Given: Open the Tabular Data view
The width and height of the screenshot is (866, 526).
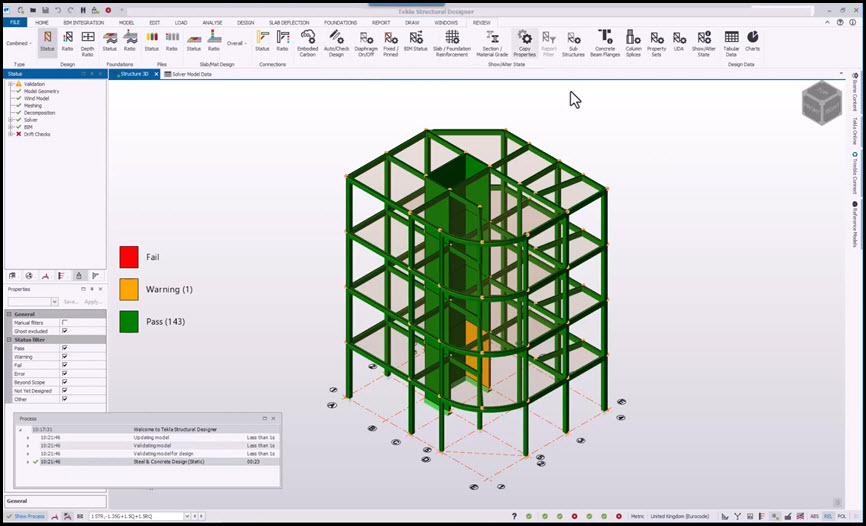Looking at the screenshot, I should click(731, 43).
